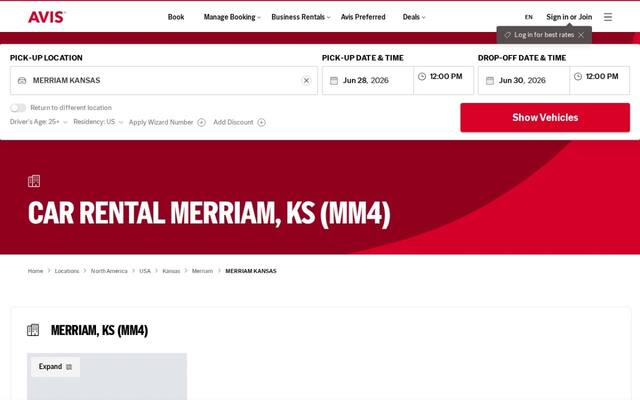640x400 pixels.
Task: Click the expand map icon
Action: (69, 367)
